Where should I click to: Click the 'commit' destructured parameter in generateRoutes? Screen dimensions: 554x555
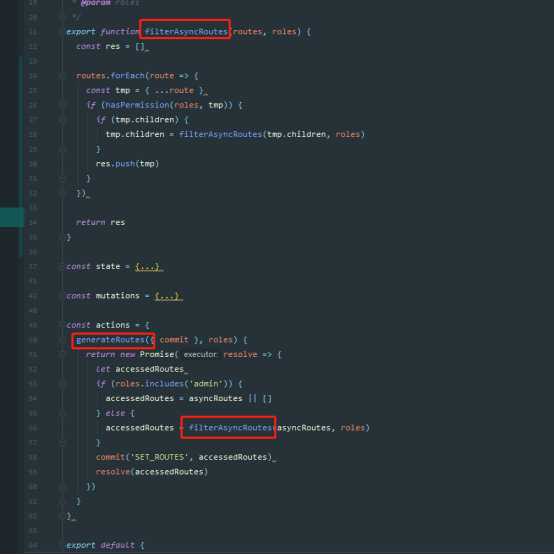coord(174,340)
